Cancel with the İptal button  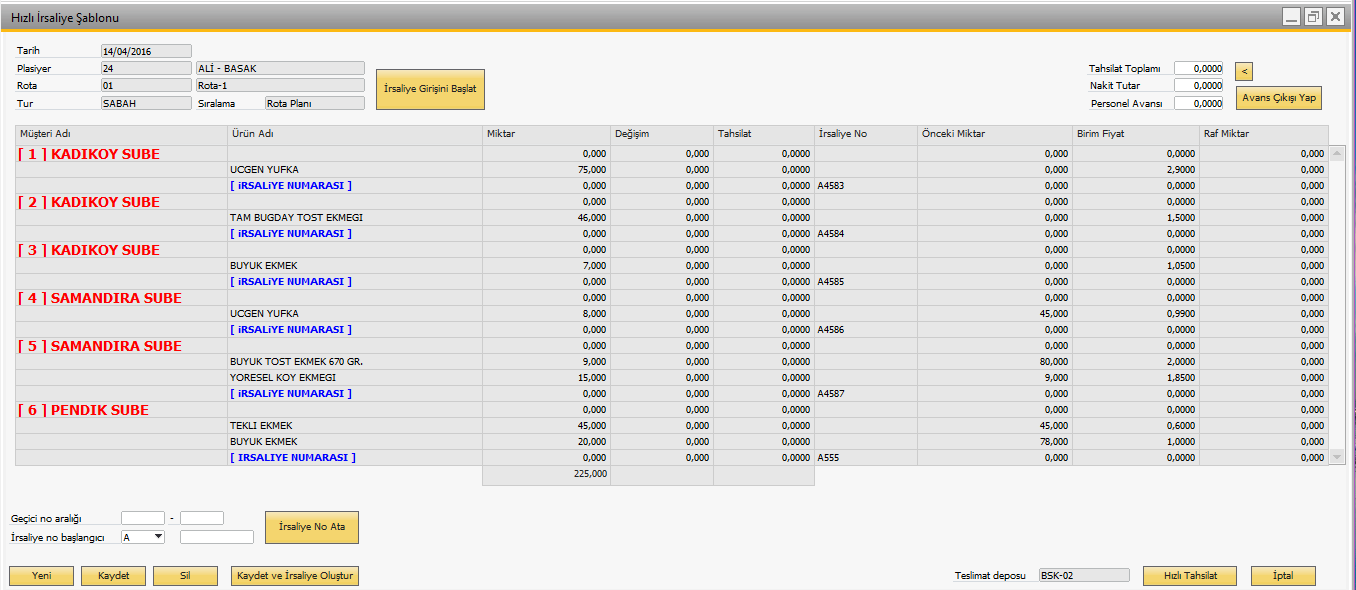pos(1282,576)
